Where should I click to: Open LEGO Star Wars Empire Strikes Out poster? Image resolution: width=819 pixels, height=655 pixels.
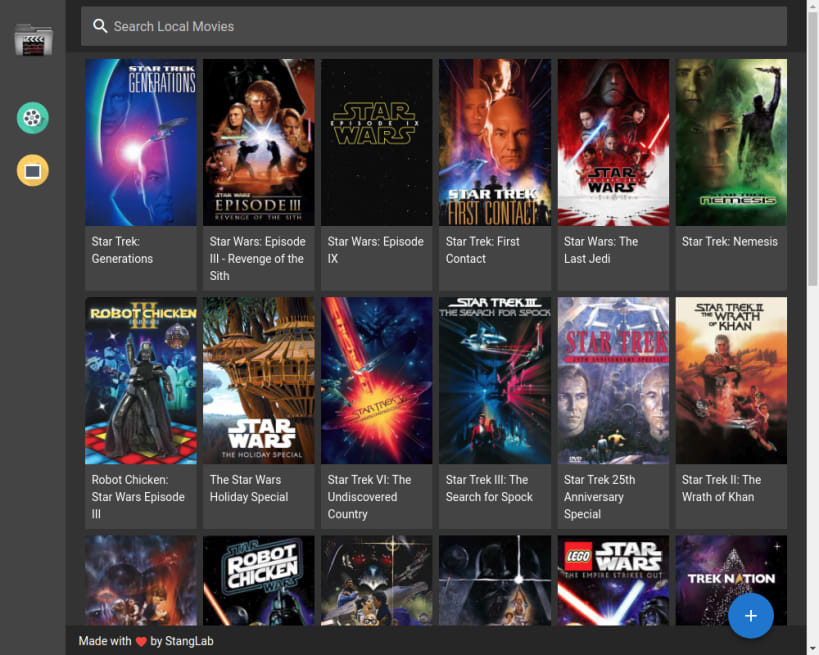click(x=613, y=580)
